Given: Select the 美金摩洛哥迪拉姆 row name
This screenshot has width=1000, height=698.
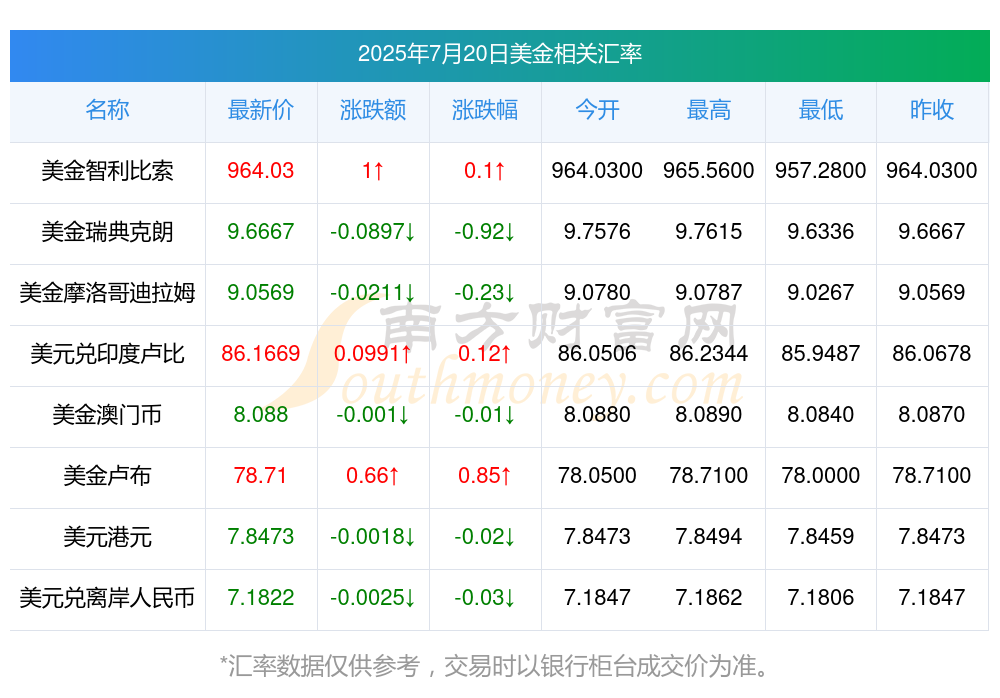Looking at the screenshot, I should (x=107, y=293).
